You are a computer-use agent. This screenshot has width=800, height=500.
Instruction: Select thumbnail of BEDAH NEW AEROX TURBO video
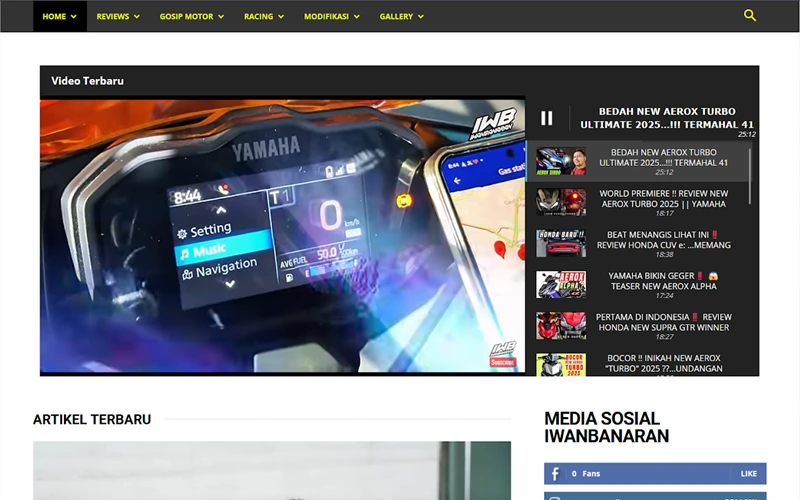coord(561,161)
